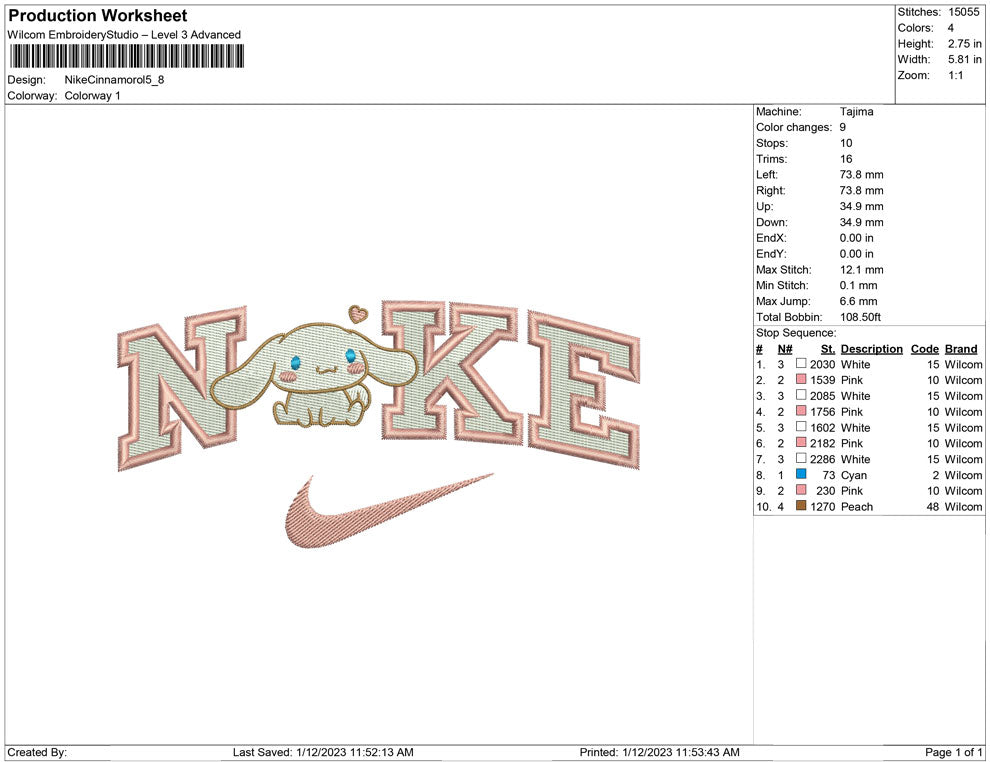
Task: Click the Zoom value '1:1'
Action: [955, 75]
